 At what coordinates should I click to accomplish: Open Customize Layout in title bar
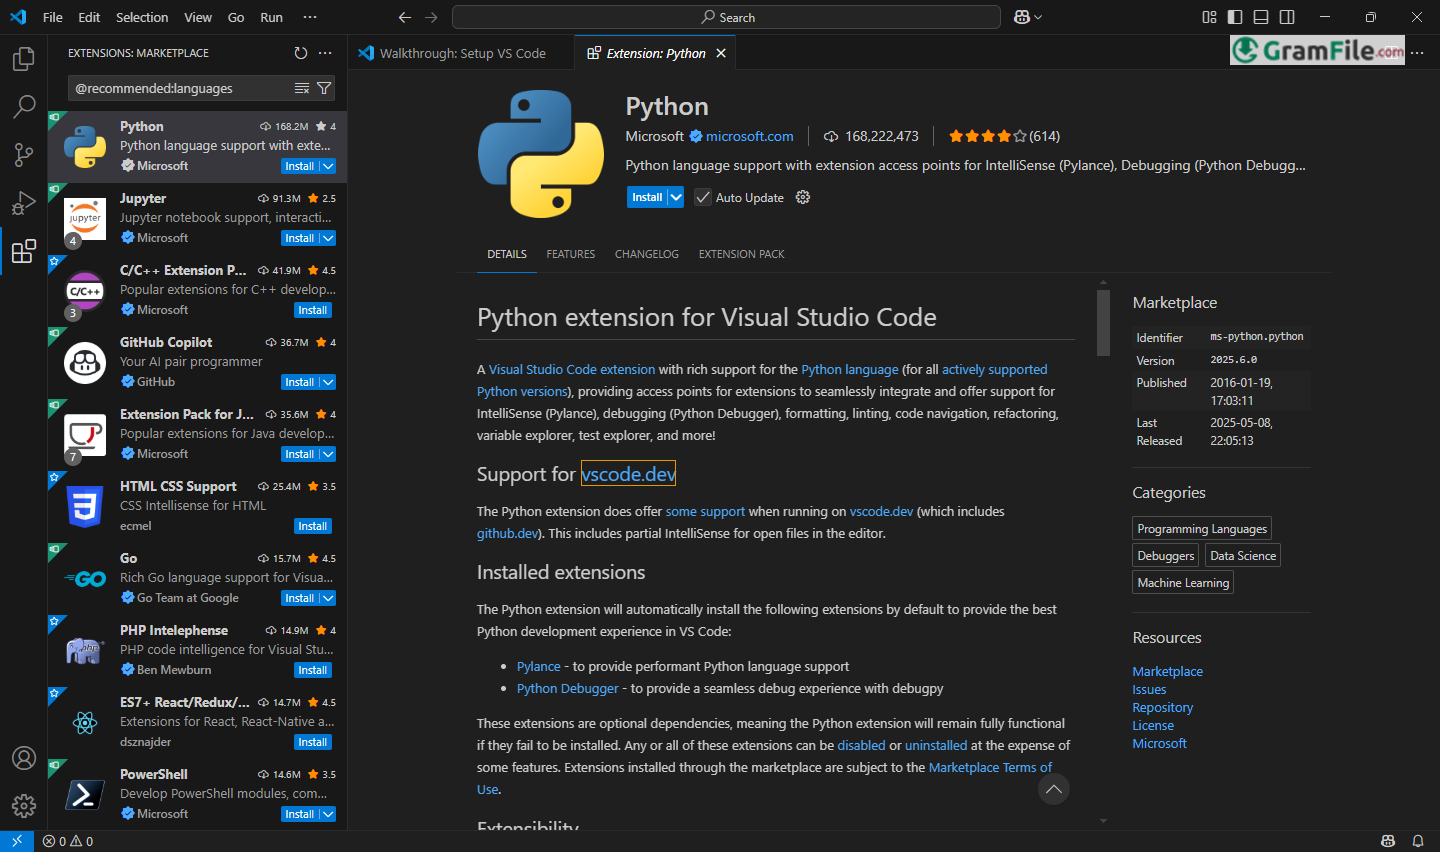1209,17
